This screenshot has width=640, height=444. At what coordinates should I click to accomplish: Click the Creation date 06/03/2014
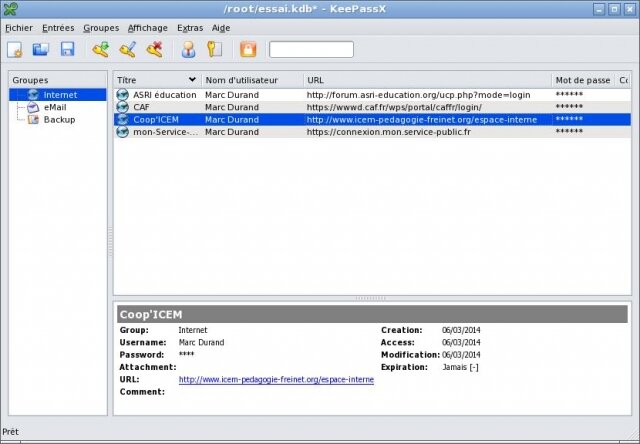point(461,330)
